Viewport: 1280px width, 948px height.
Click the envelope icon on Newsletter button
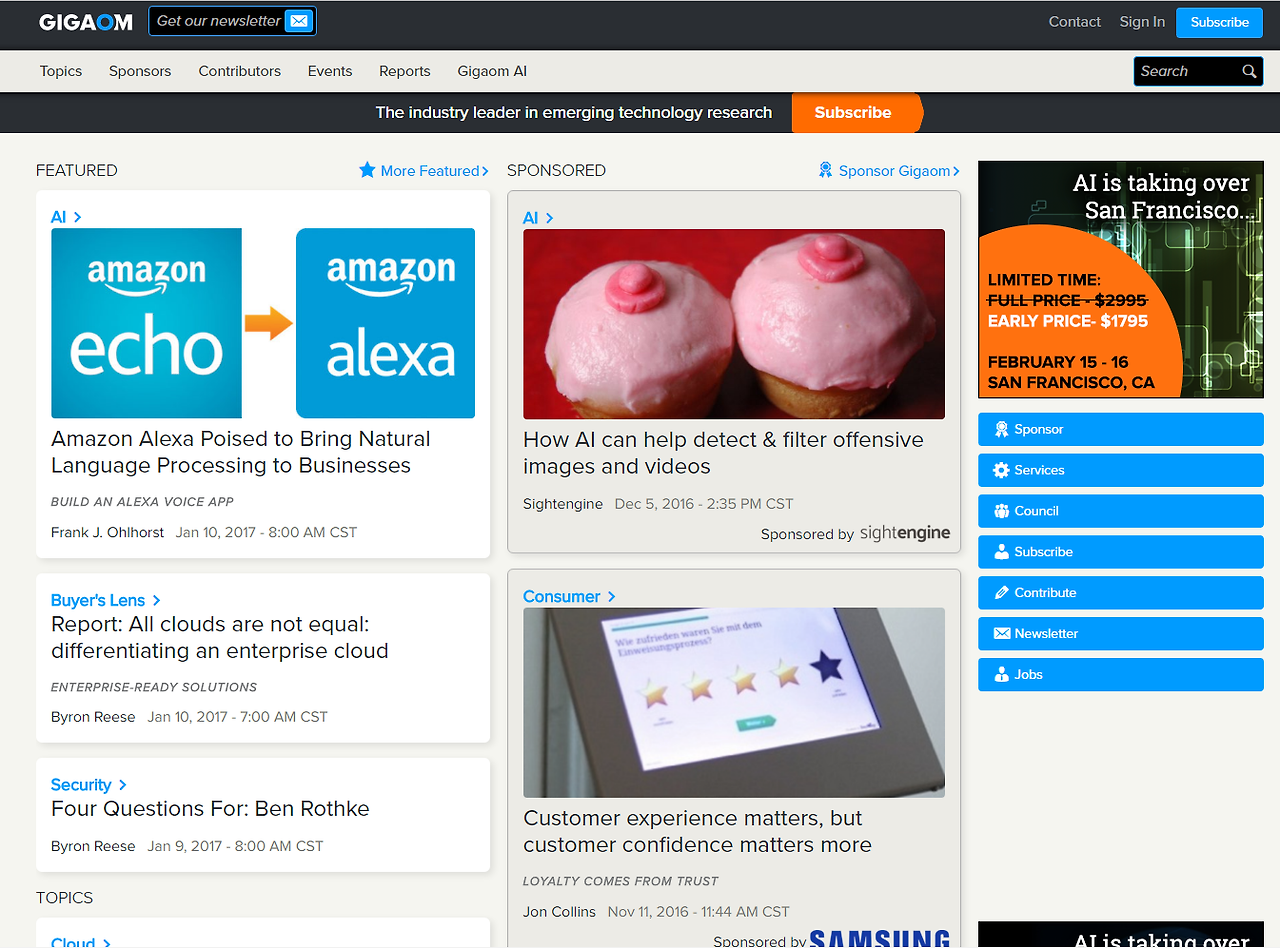(x=1001, y=634)
